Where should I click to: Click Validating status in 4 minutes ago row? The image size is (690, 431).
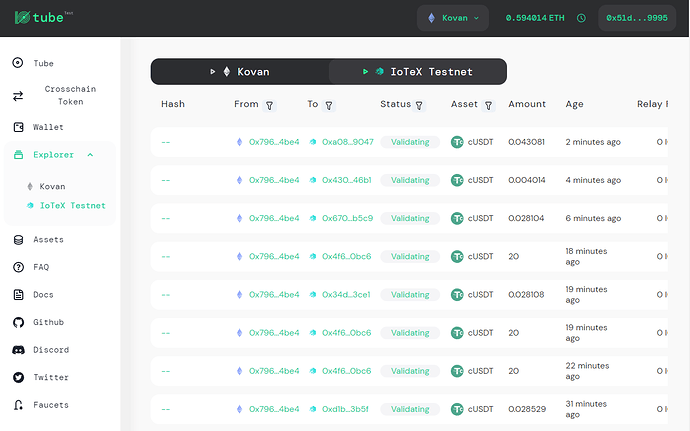(x=410, y=181)
